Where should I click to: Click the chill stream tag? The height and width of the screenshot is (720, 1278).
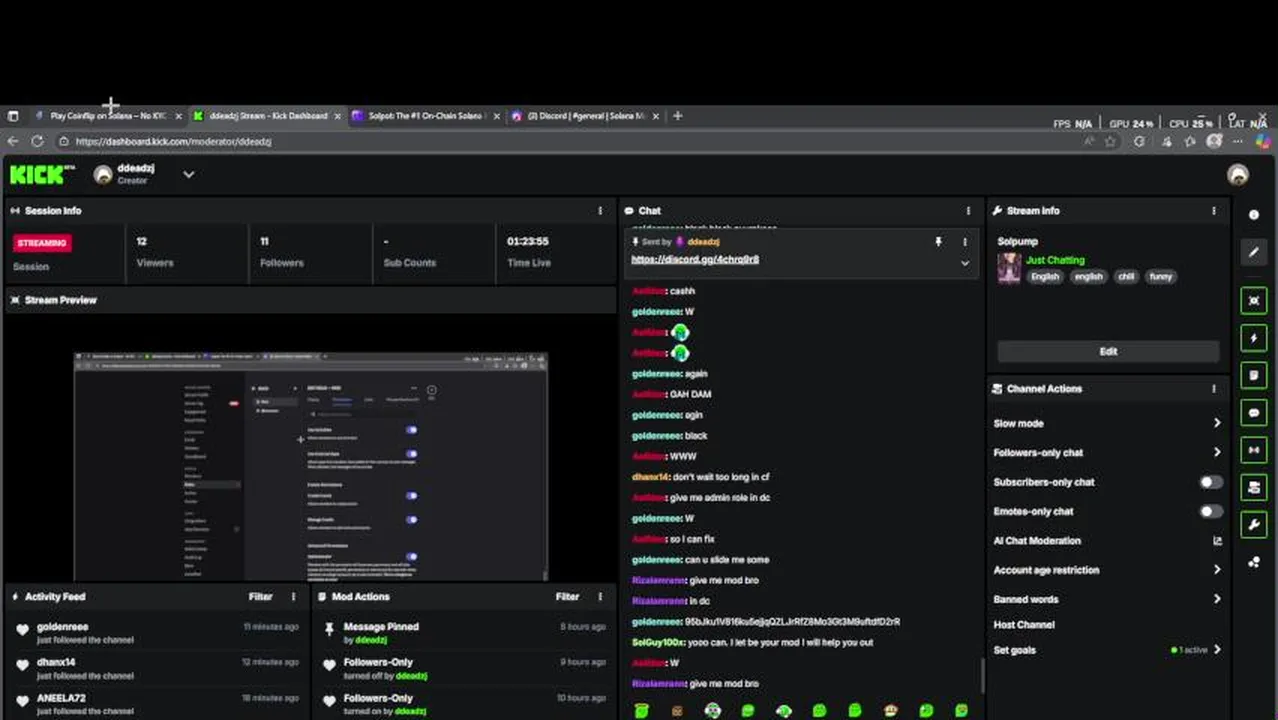(1126, 277)
